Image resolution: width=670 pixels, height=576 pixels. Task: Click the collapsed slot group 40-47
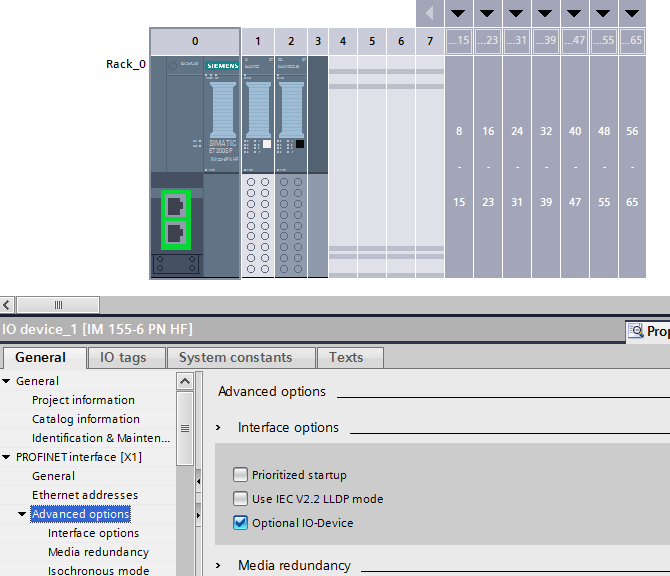pyautogui.click(x=575, y=167)
